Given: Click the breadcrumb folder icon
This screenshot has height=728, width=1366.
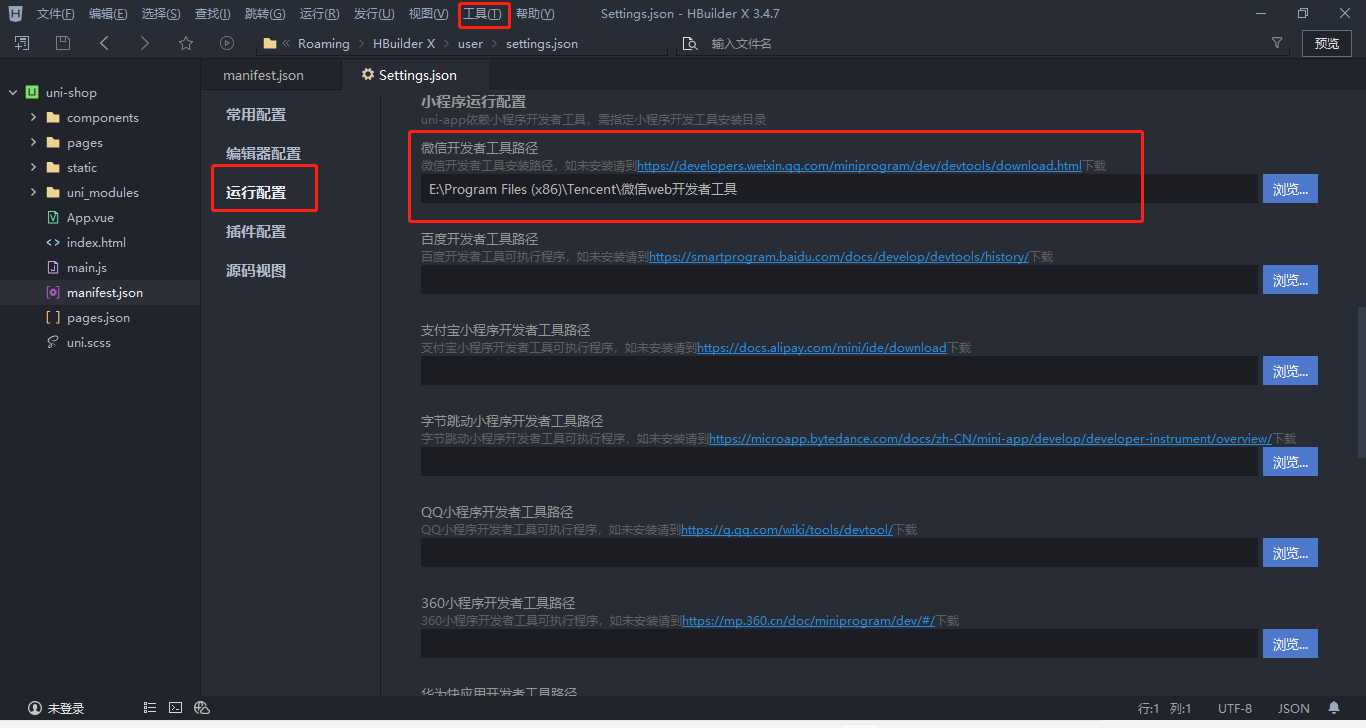Looking at the screenshot, I should 270,43.
